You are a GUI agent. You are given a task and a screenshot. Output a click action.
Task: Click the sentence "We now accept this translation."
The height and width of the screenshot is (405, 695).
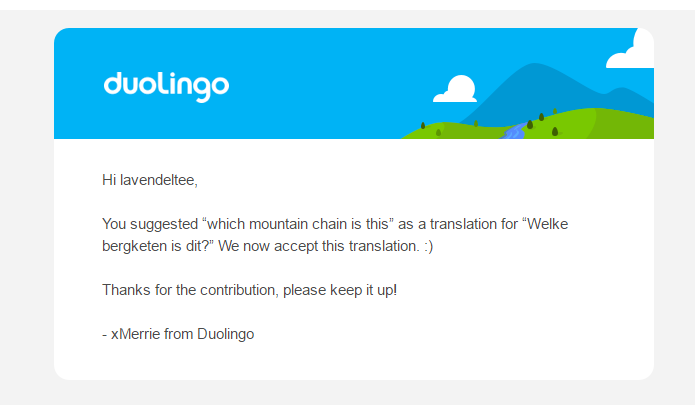coord(319,246)
